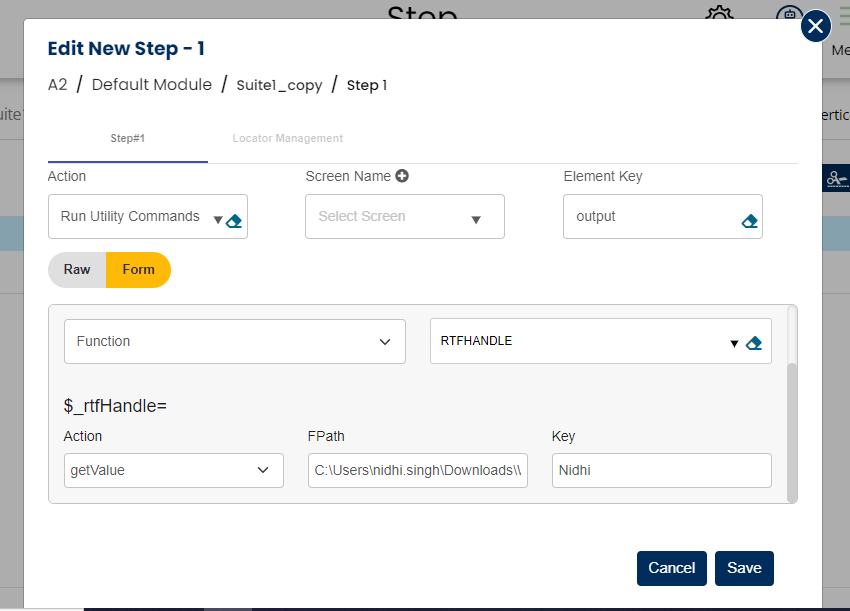Switch to Raw input mode

tap(77, 269)
